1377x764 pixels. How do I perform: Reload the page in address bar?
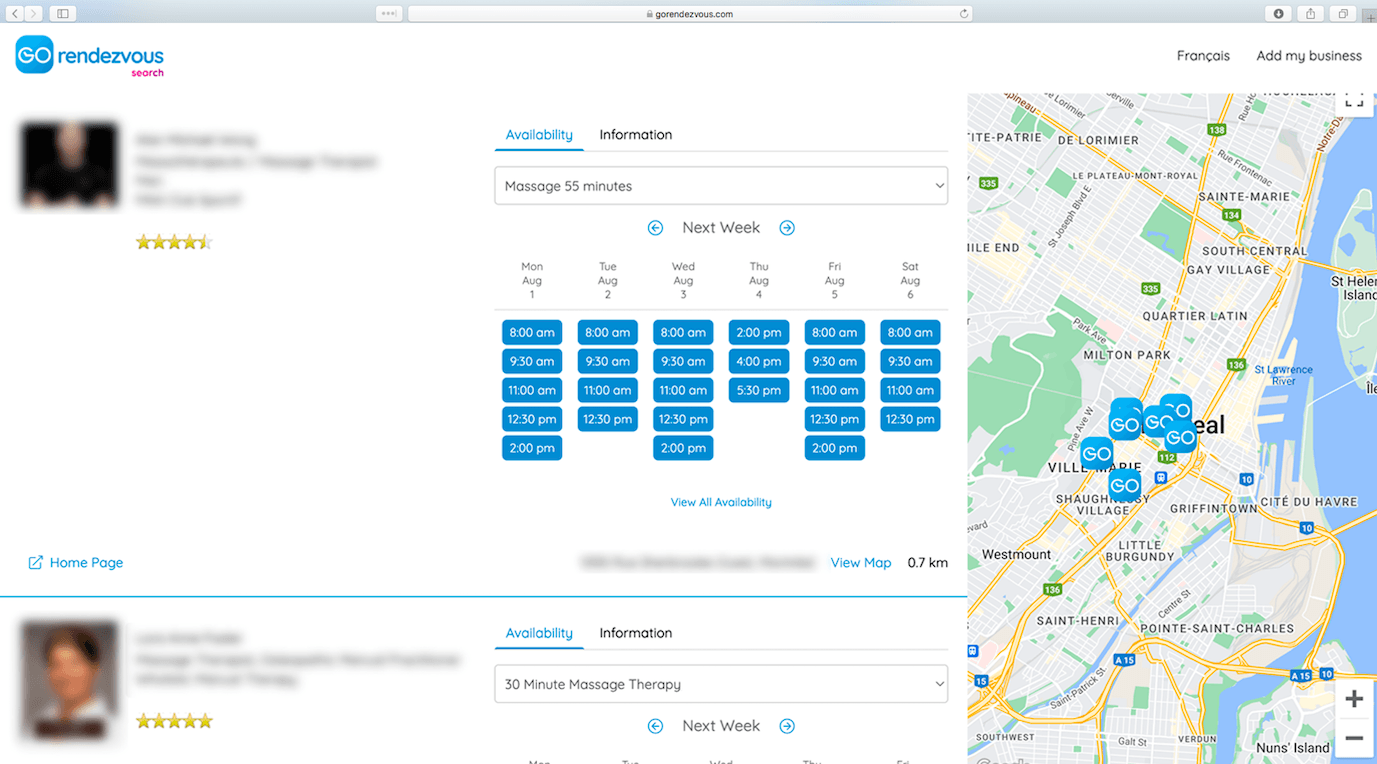pos(964,14)
